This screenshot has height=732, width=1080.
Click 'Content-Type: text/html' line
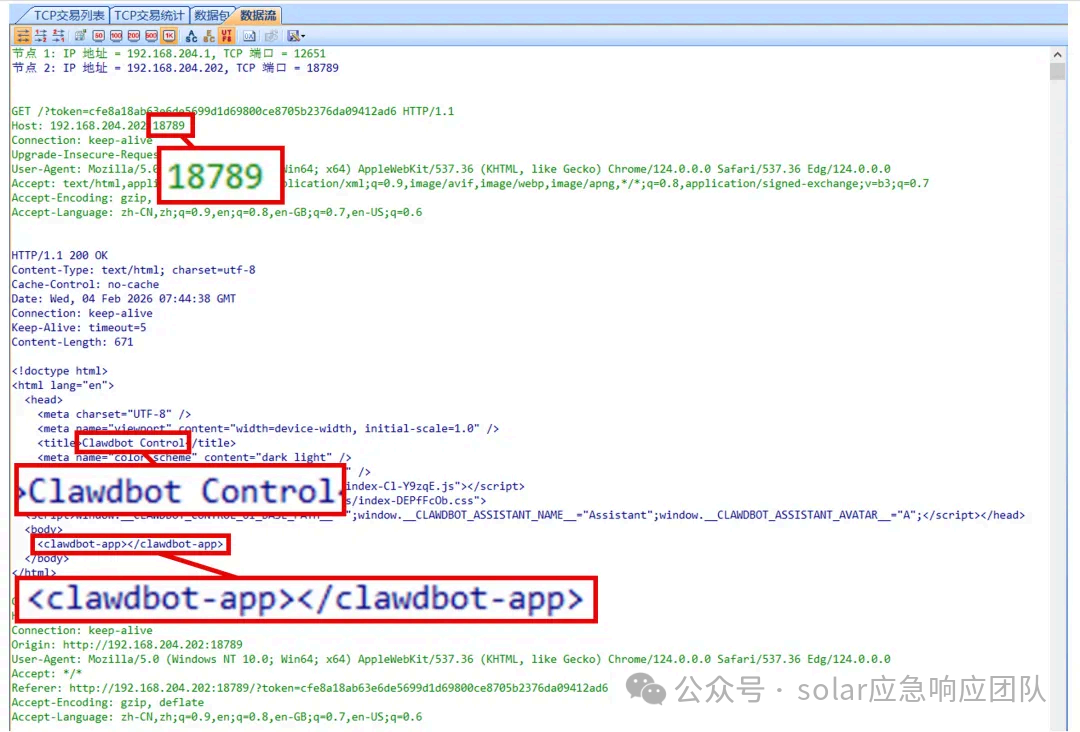click(133, 269)
